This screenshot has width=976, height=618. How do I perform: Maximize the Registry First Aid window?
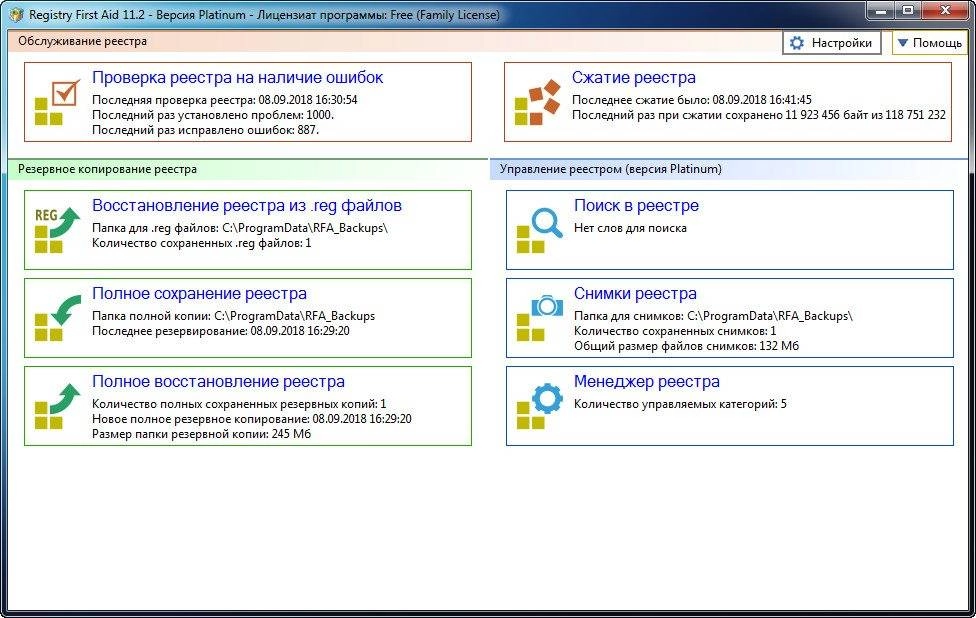[908, 11]
